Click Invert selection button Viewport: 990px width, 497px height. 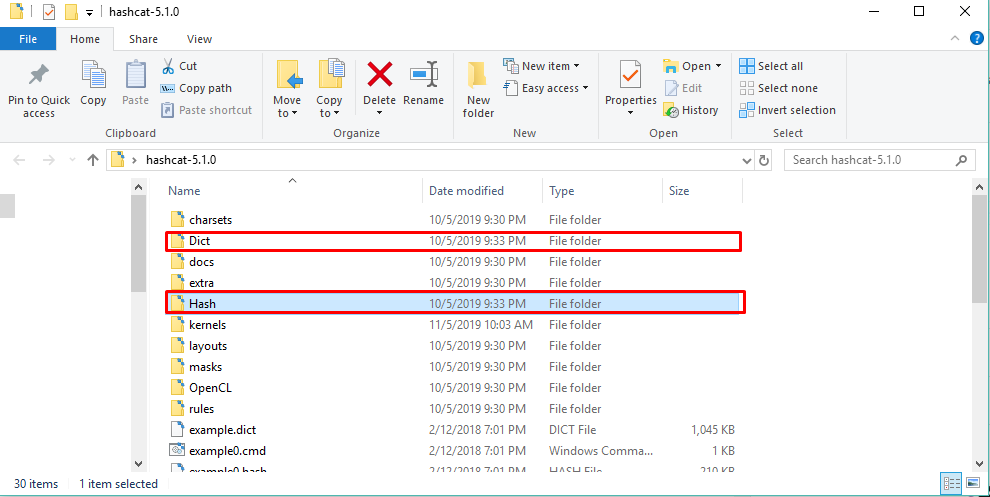(787, 110)
